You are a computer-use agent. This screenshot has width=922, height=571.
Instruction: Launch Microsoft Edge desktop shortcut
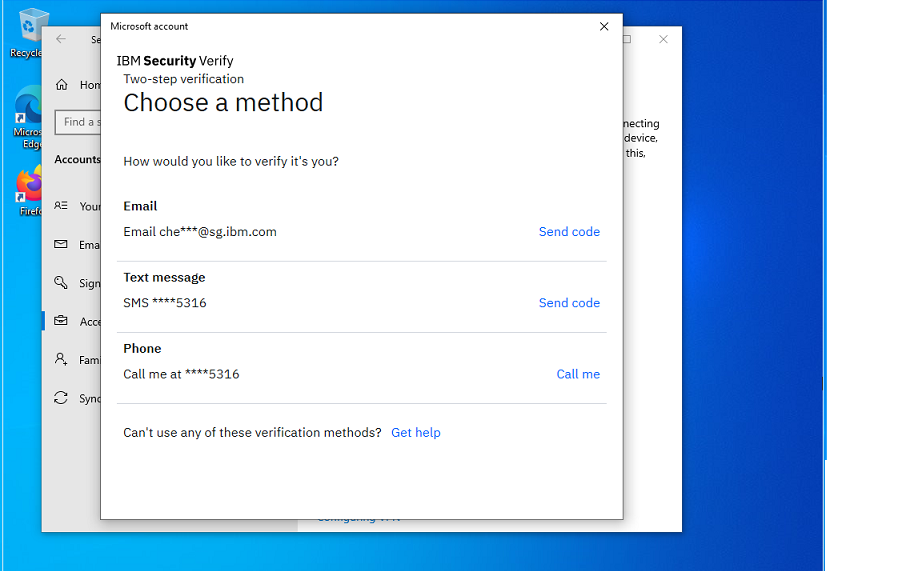(x=27, y=118)
